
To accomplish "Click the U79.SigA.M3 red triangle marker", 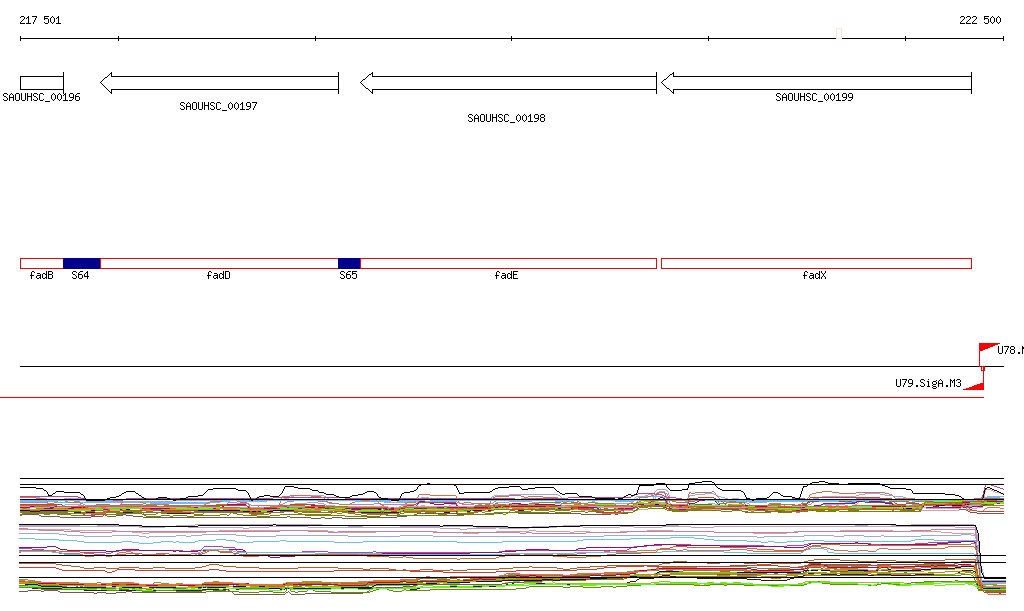I will click(x=977, y=384).
